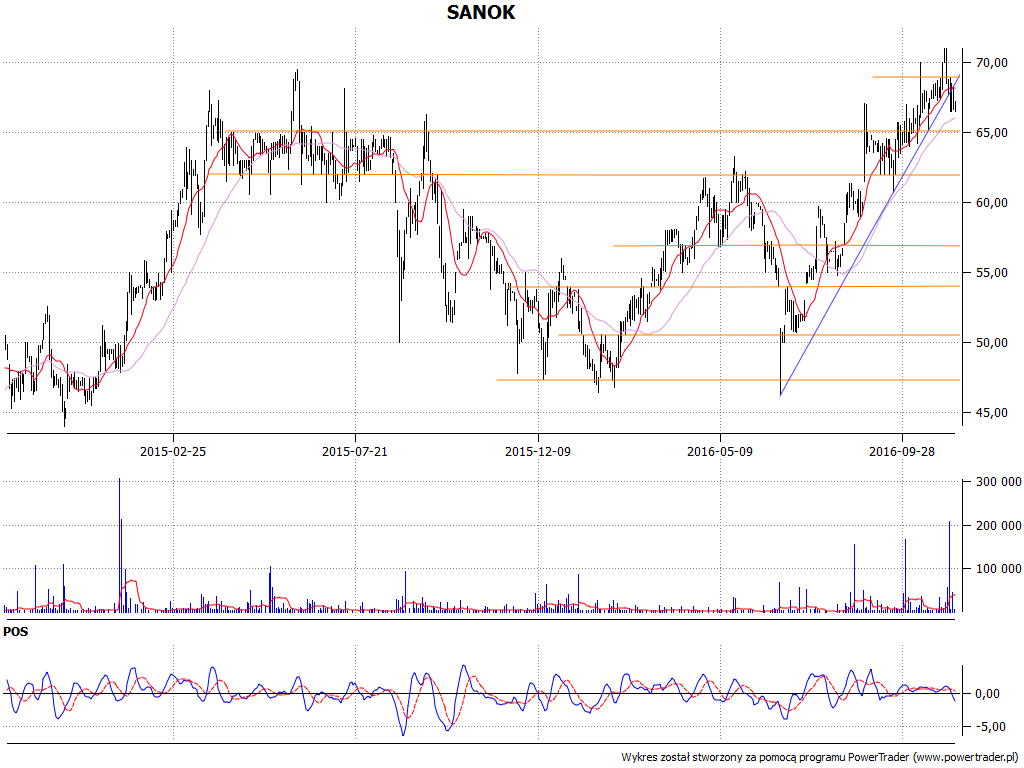The image size is (1024, 768).
Task: Click the volume spike near 200 000 at far right
Action: click(950, 567)
